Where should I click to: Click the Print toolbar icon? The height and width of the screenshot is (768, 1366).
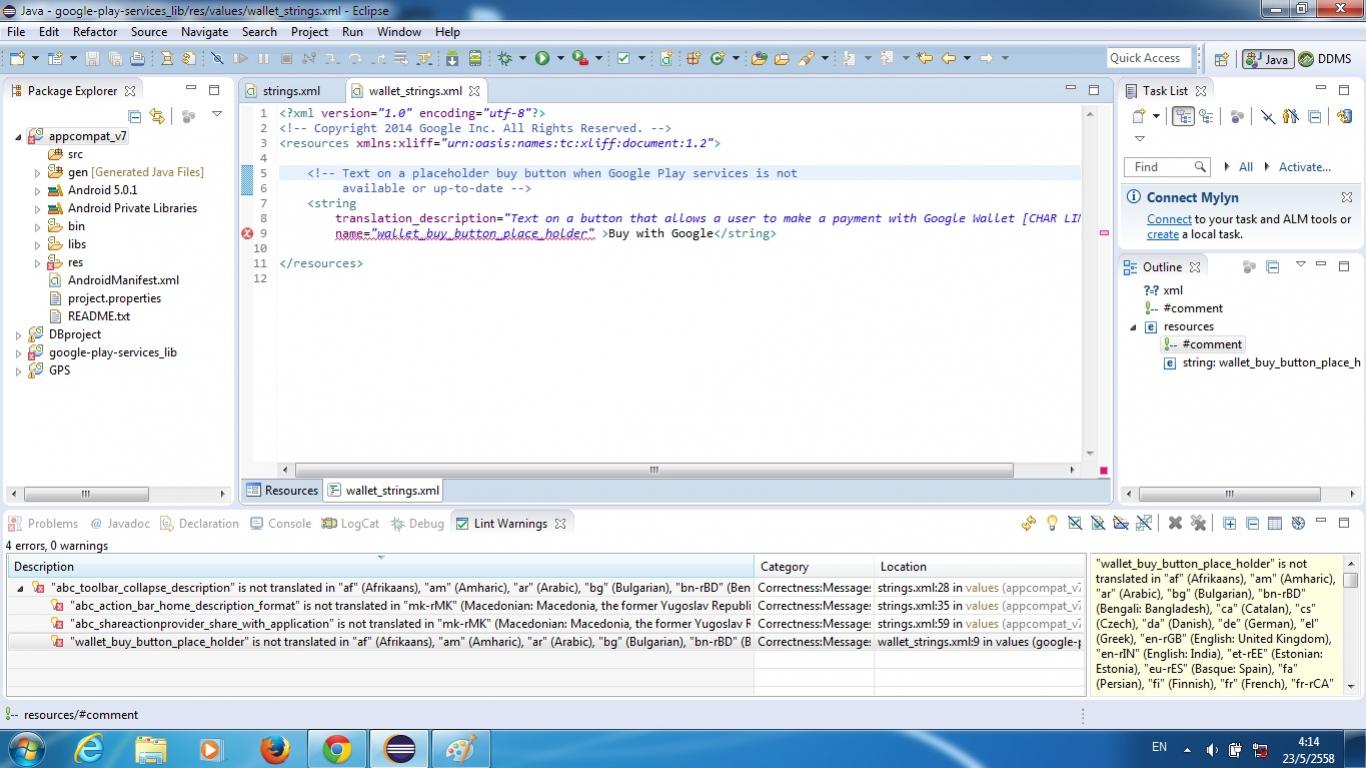click(139, 58)
